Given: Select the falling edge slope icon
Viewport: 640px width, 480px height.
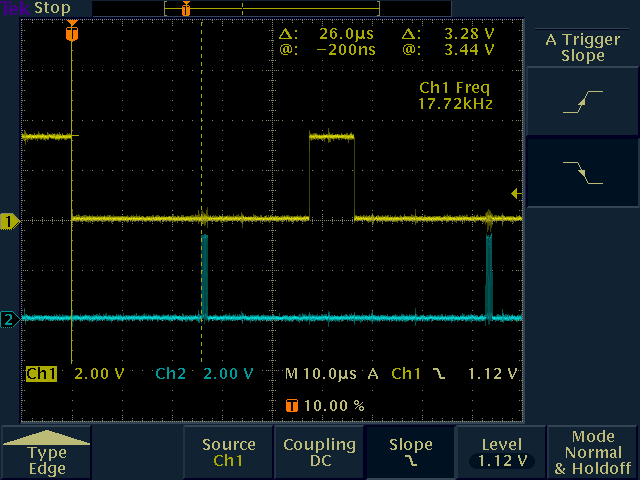Looking at the screenshot, I should point(582,173).
